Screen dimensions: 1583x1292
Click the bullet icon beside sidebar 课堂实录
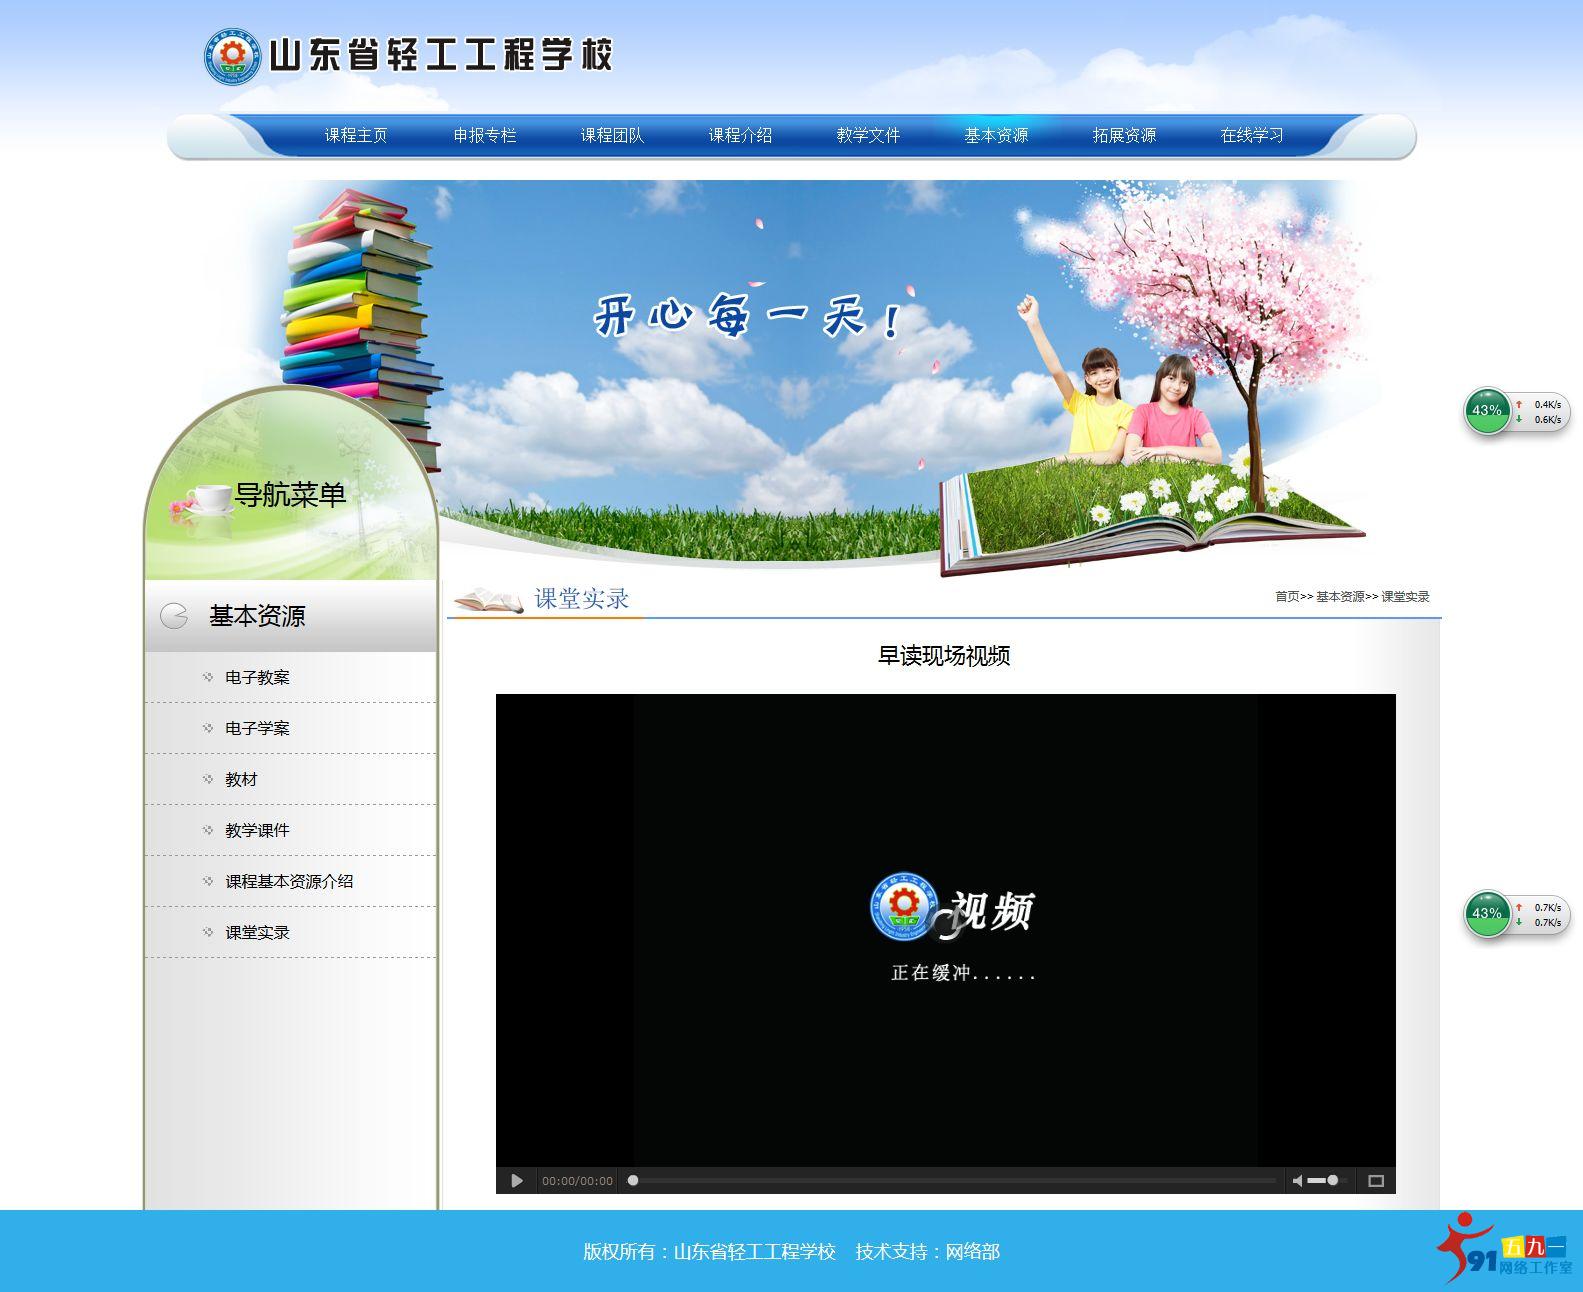[208, 932]
